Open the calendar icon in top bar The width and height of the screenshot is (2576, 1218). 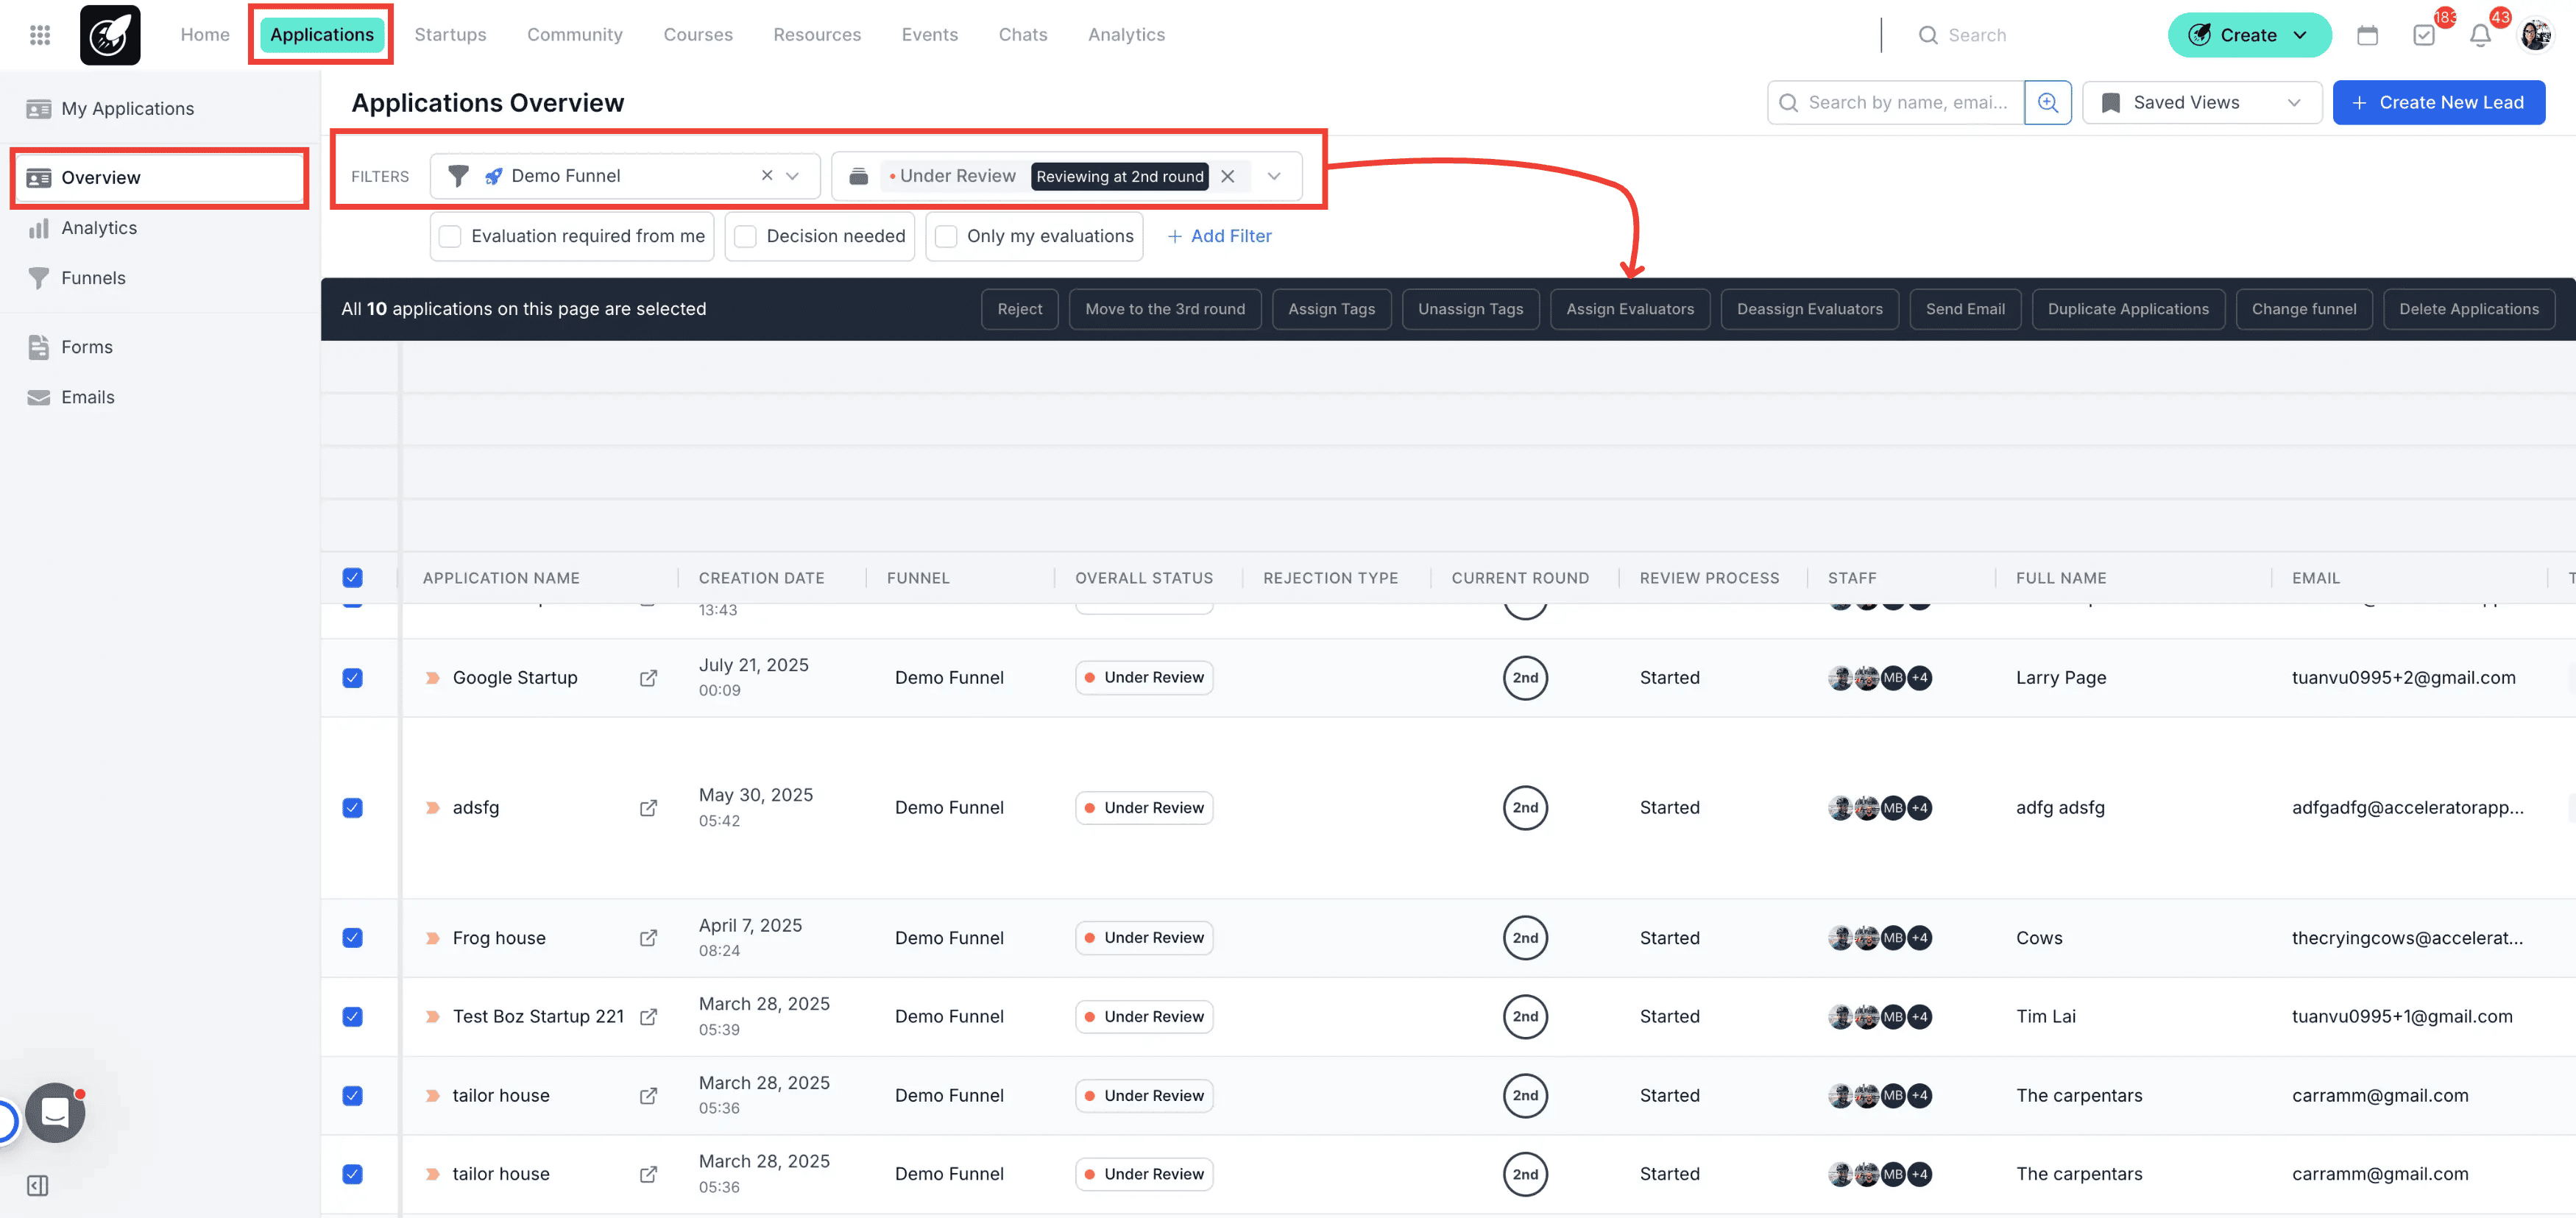2367,35
